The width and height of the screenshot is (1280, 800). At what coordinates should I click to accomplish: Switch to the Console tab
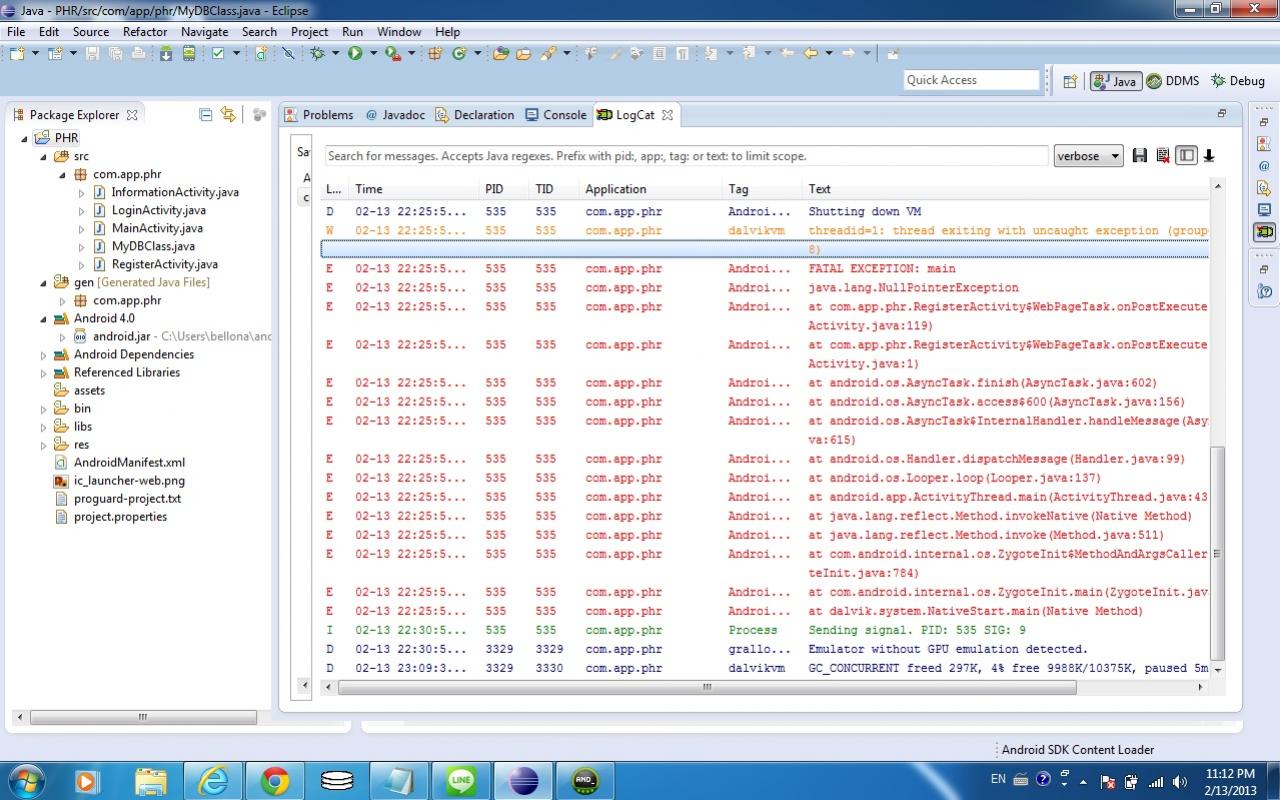point(556,115)
